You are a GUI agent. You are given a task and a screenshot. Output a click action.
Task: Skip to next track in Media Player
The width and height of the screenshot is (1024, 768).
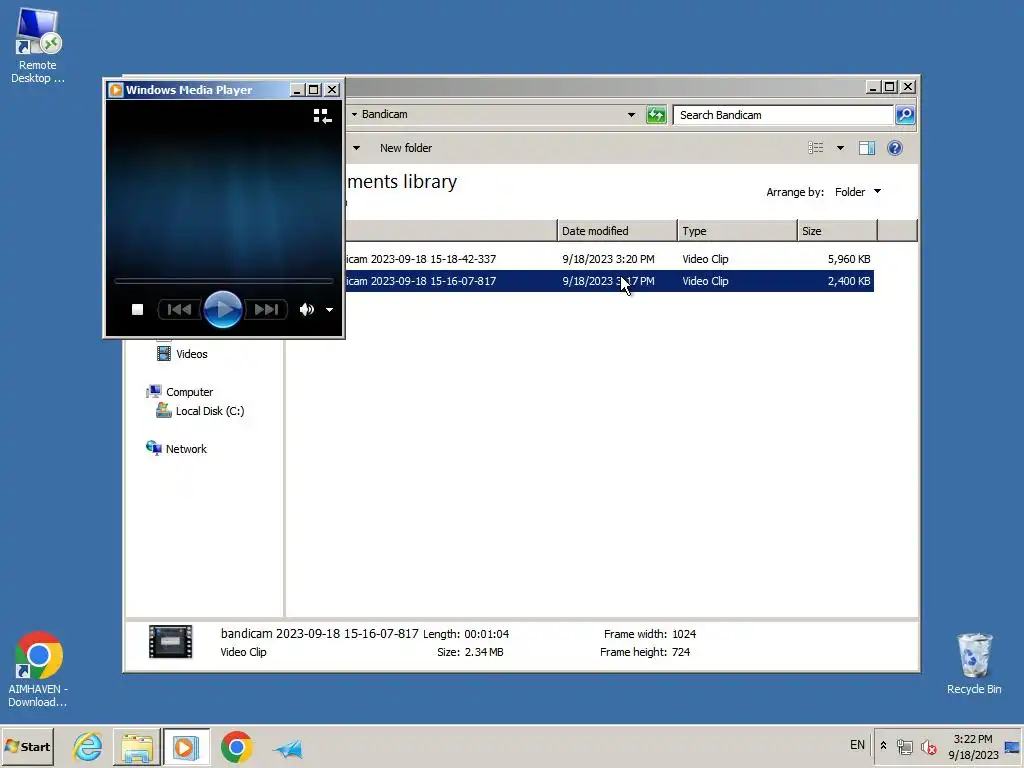coord(266,310)
